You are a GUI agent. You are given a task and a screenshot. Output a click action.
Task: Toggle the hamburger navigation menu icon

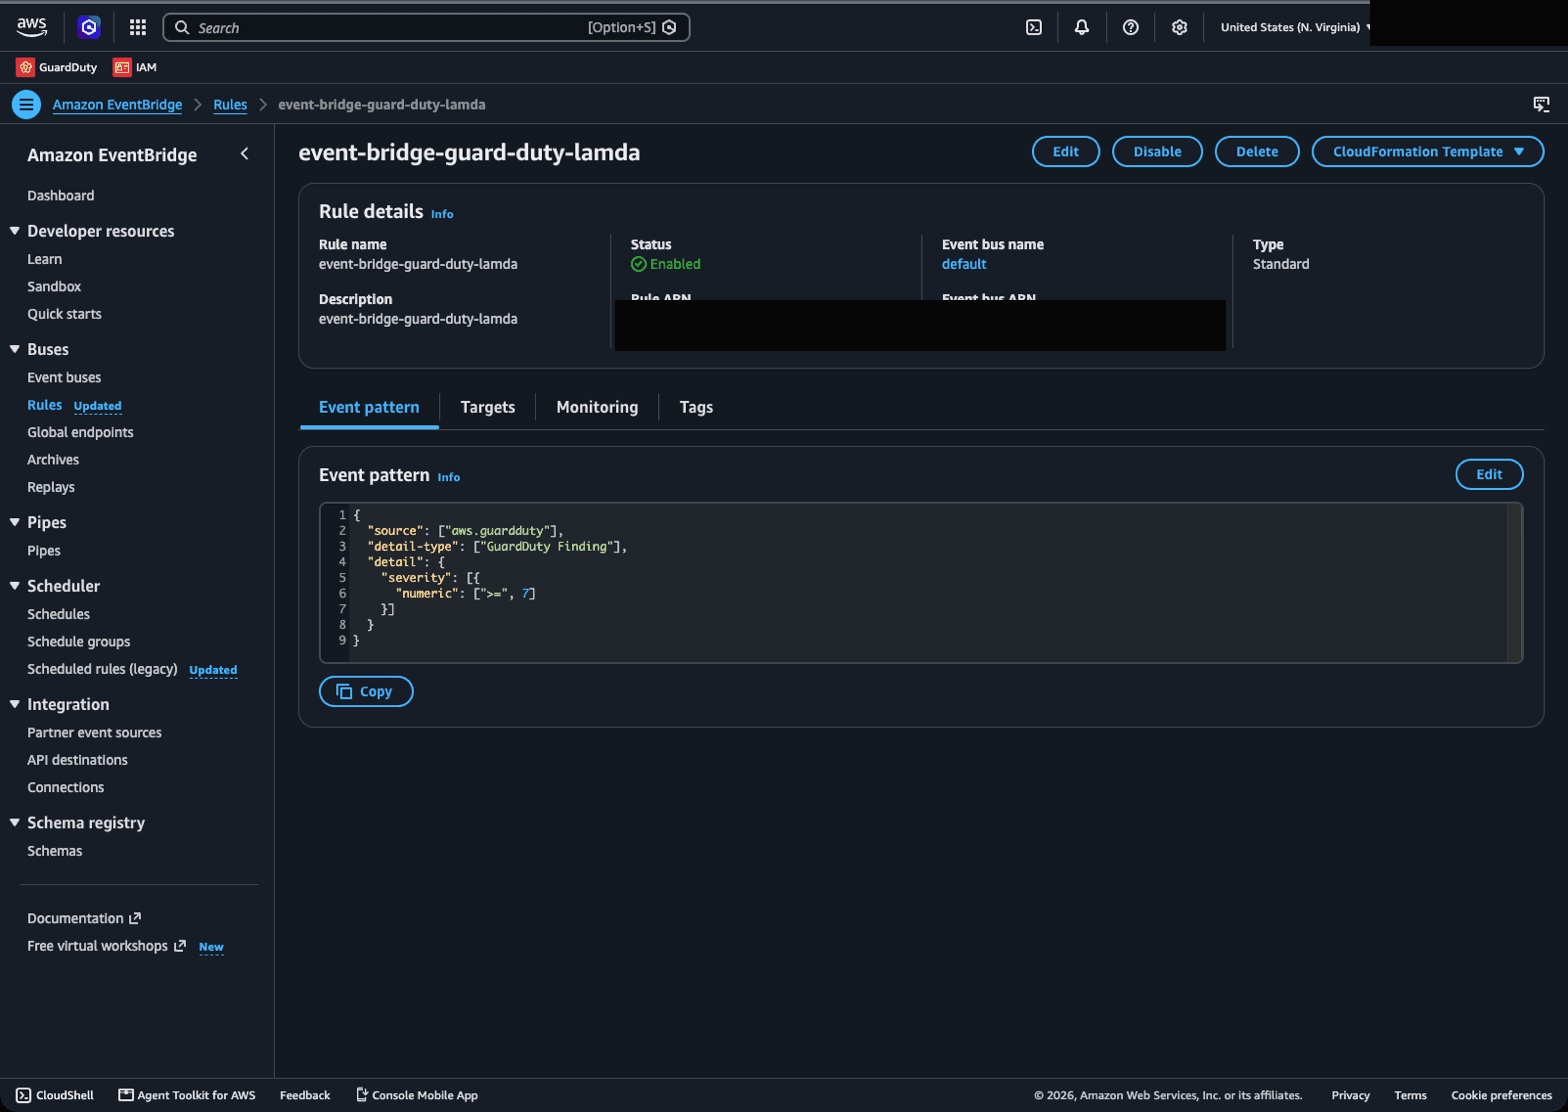click(27, 104)
